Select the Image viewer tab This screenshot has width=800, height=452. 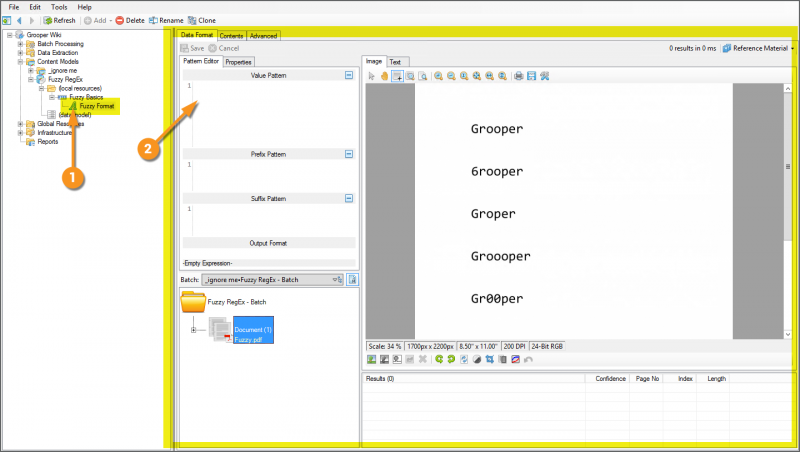374,61
